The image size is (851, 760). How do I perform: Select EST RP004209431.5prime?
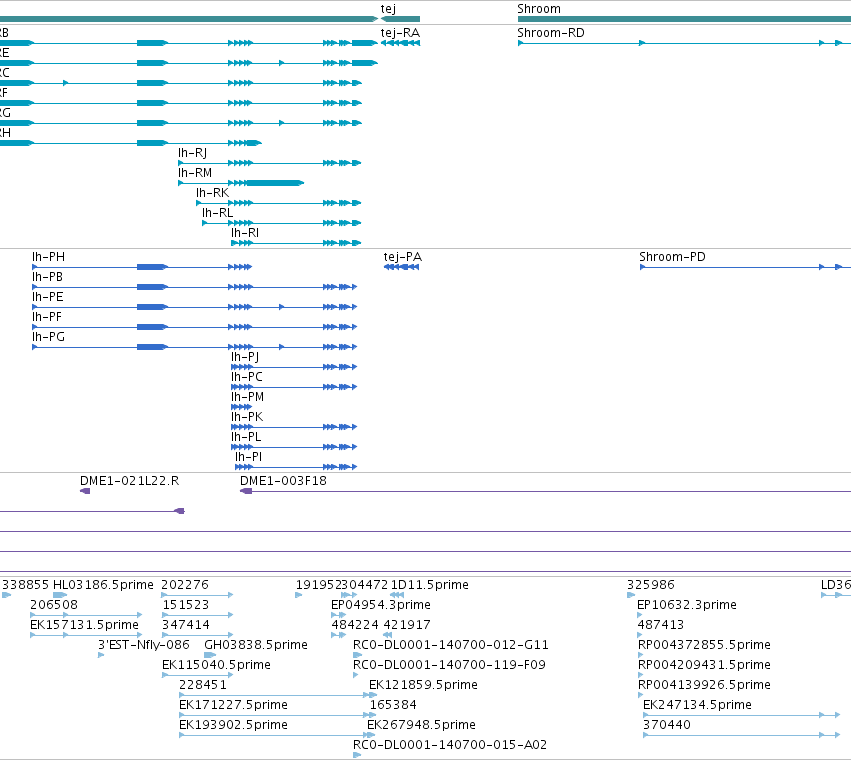(x=704, y=665)
